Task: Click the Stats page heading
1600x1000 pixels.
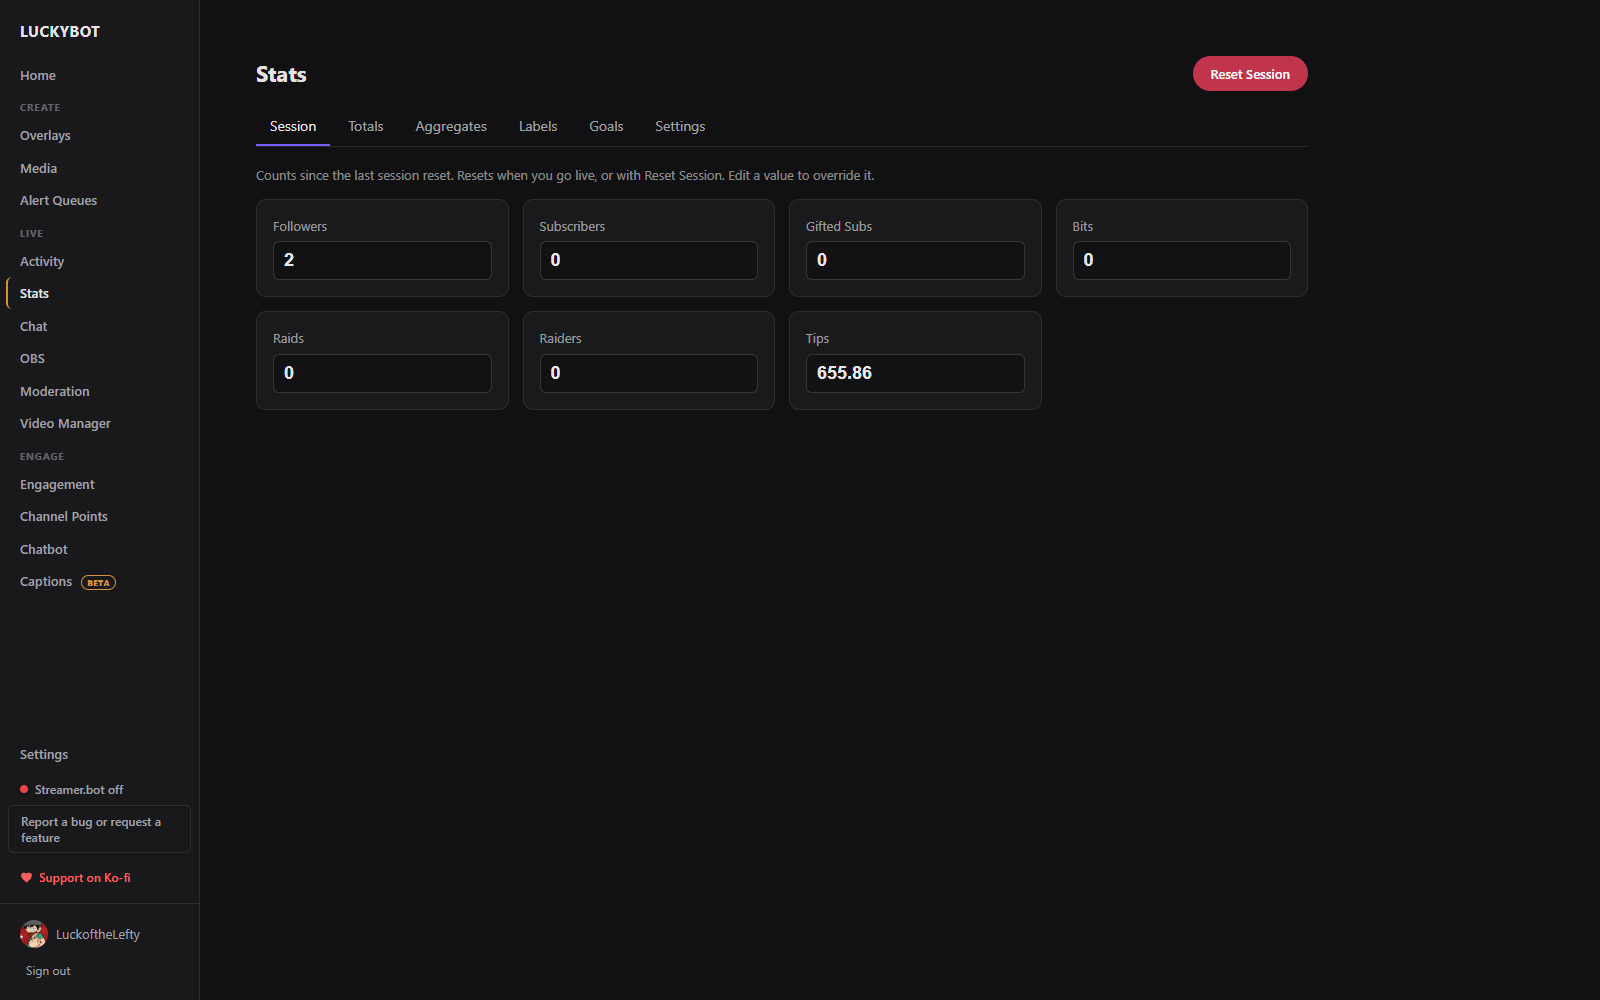Action: pos(281,74)
